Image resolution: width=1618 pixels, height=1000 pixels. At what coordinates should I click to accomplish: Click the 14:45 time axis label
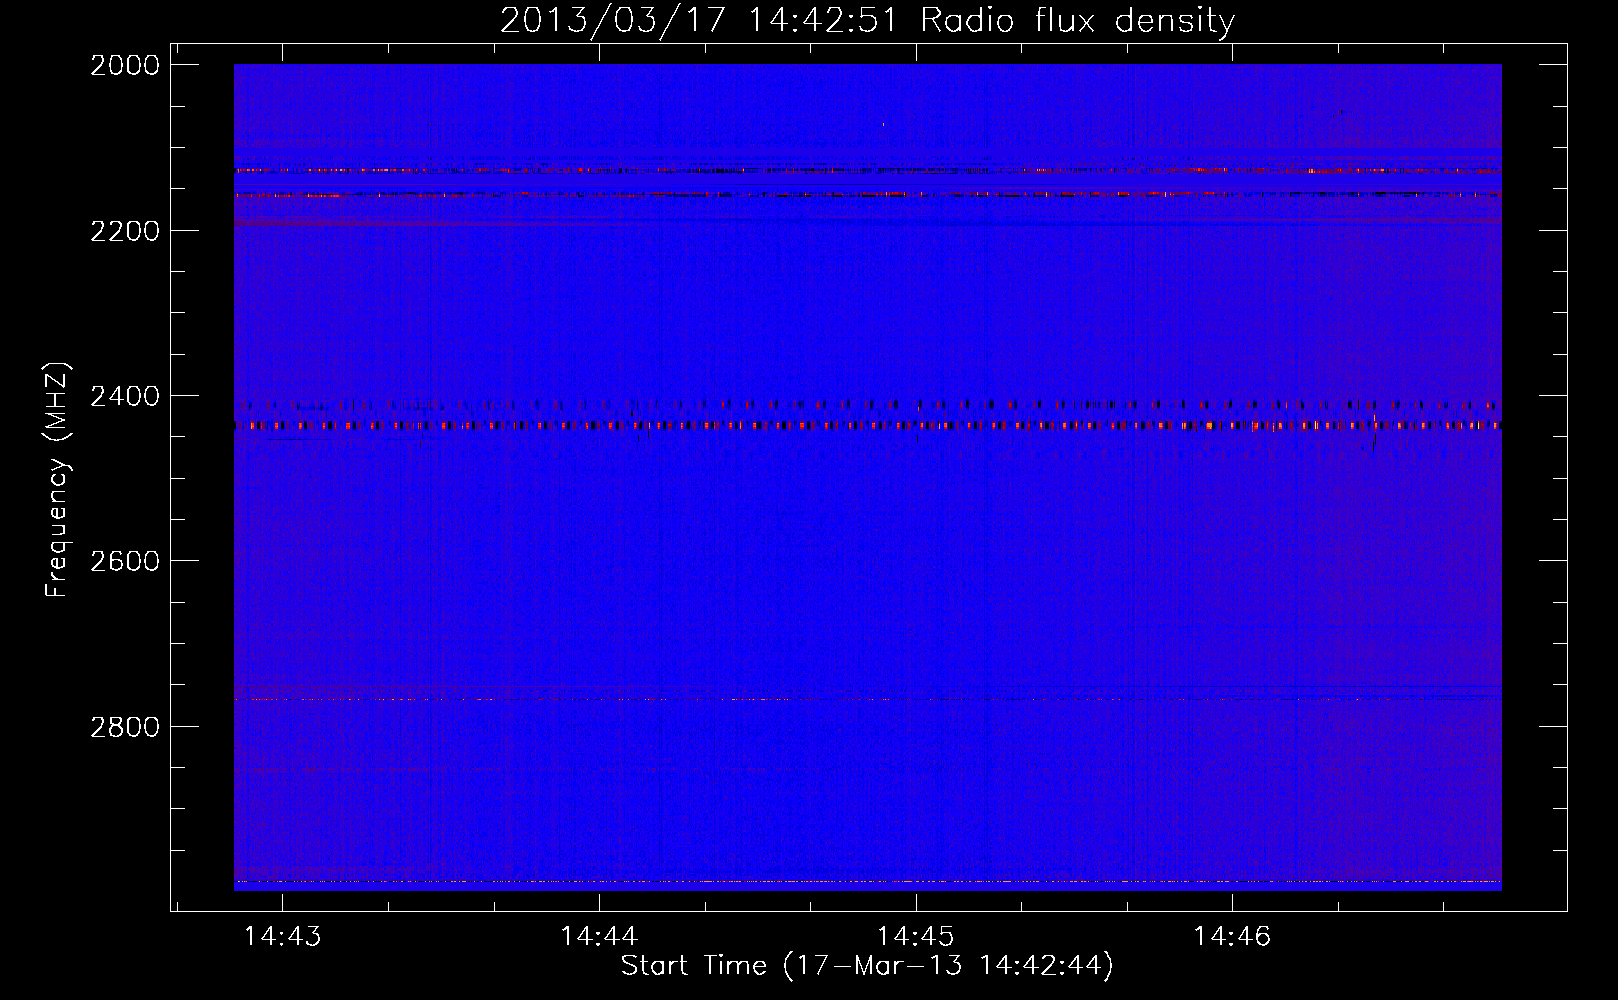pyautogui.click(x=915, y=936)
